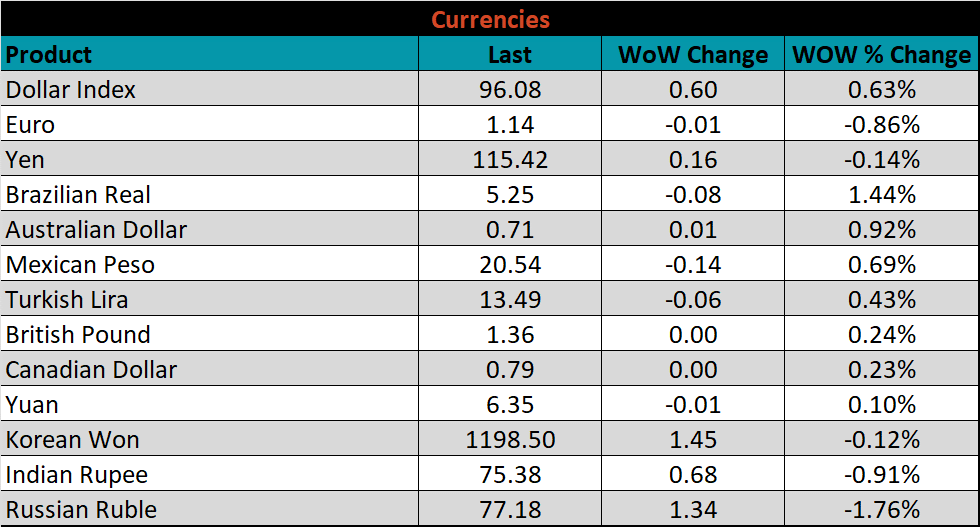Select the Last column header

tap(510, 55)
